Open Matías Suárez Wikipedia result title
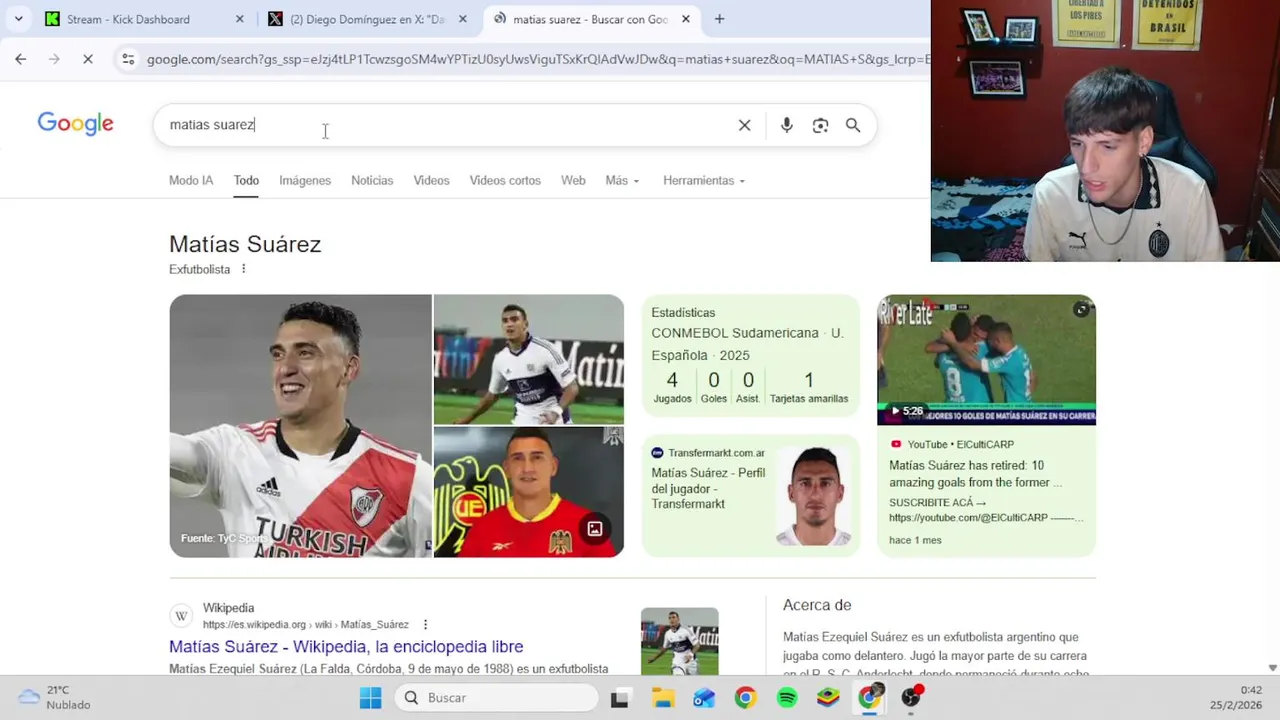Screen dimensions: 1280x720 [346, 647]
